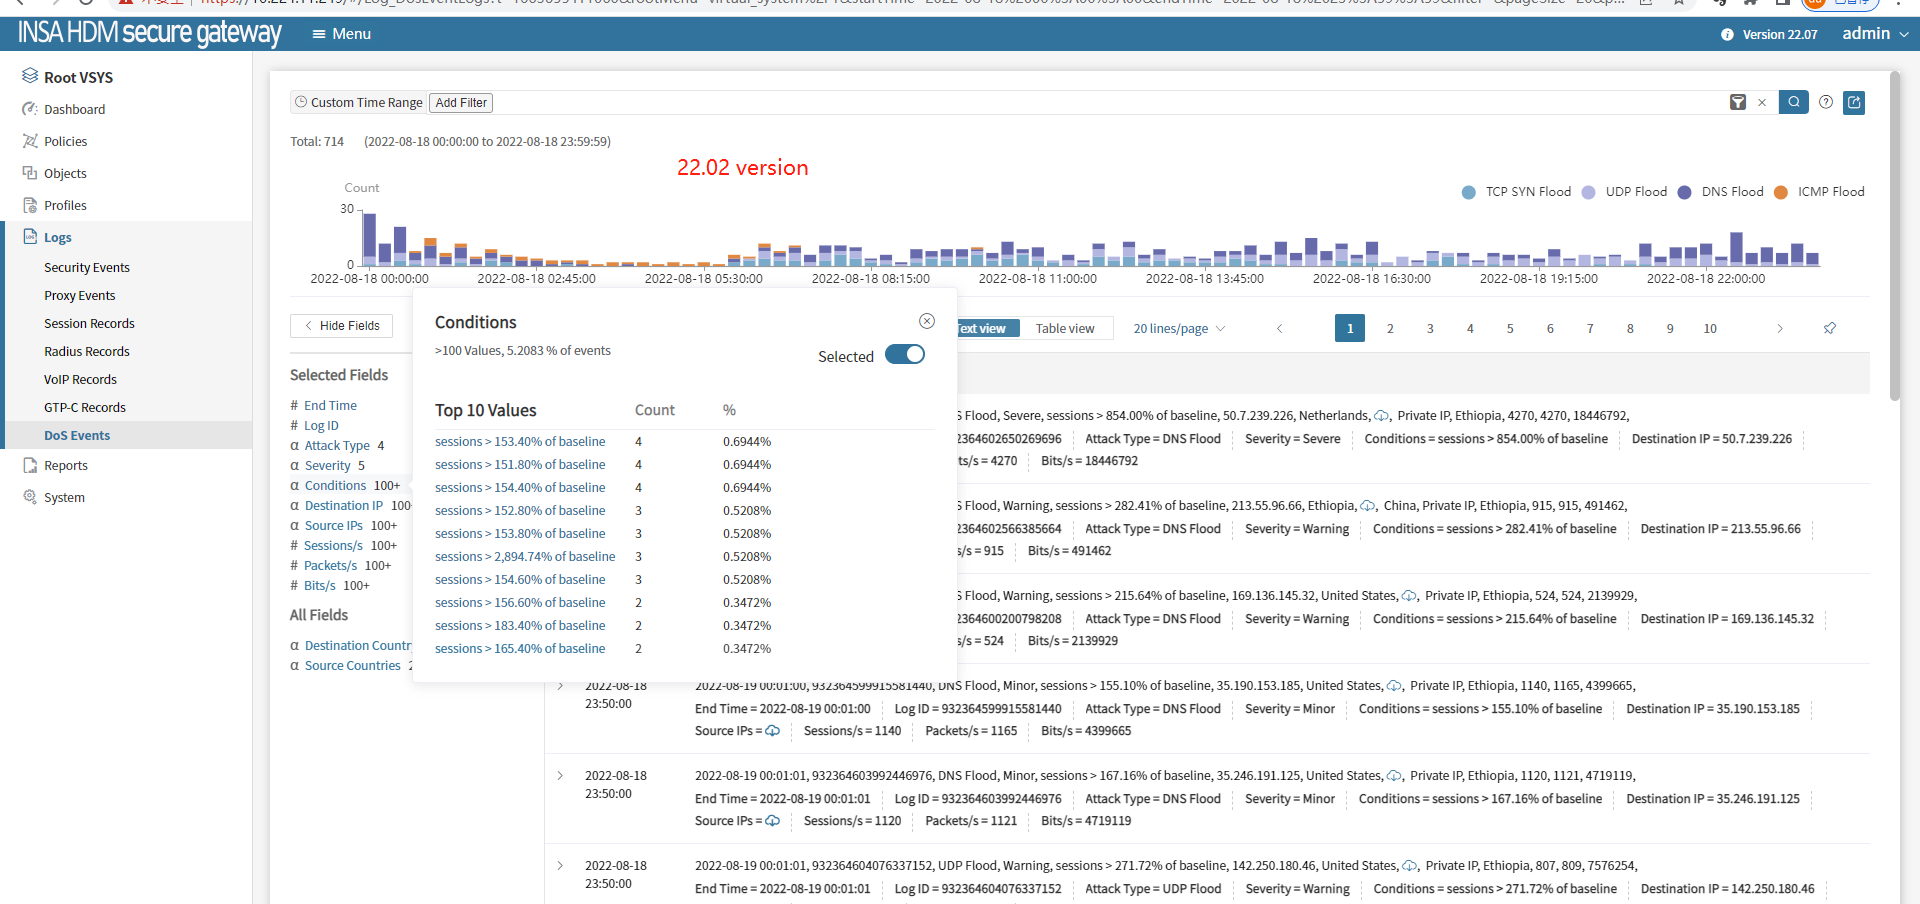This screenshot has height=904, width=1920.
Task: Click the Add Filter button
Action: [x=461, y=102]
